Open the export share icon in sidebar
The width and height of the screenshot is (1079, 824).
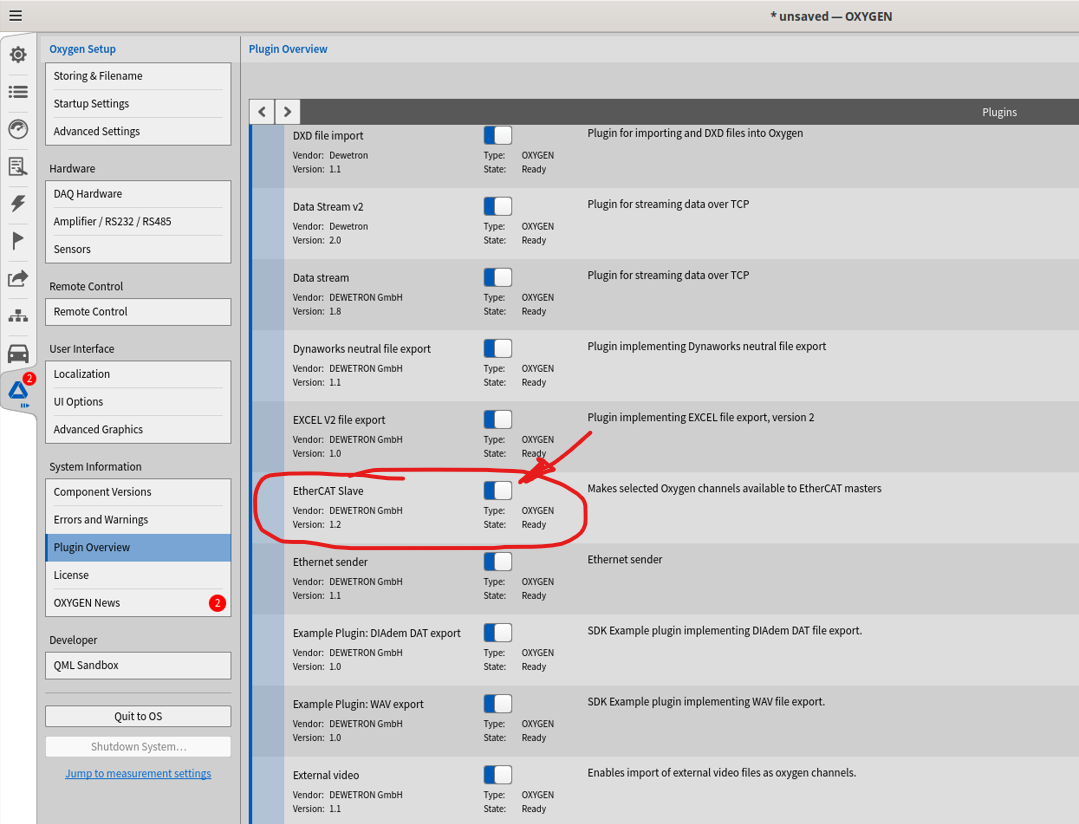click(x=18, y=278)
